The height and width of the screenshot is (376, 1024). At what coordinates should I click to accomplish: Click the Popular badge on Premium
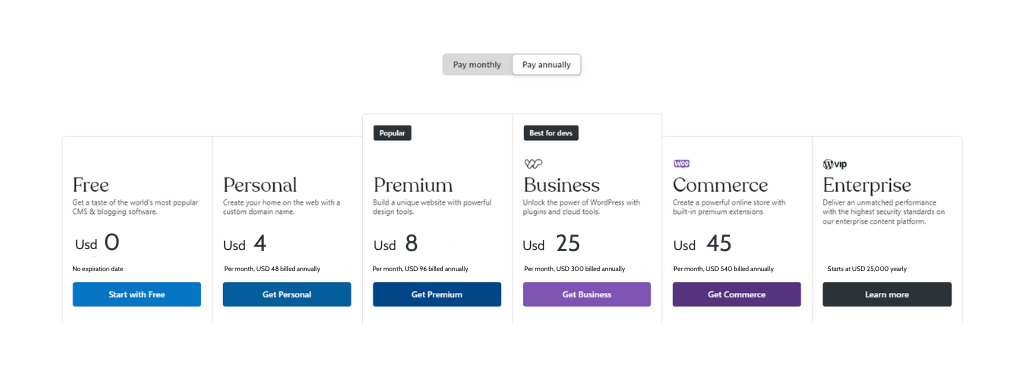pos(392,133)
